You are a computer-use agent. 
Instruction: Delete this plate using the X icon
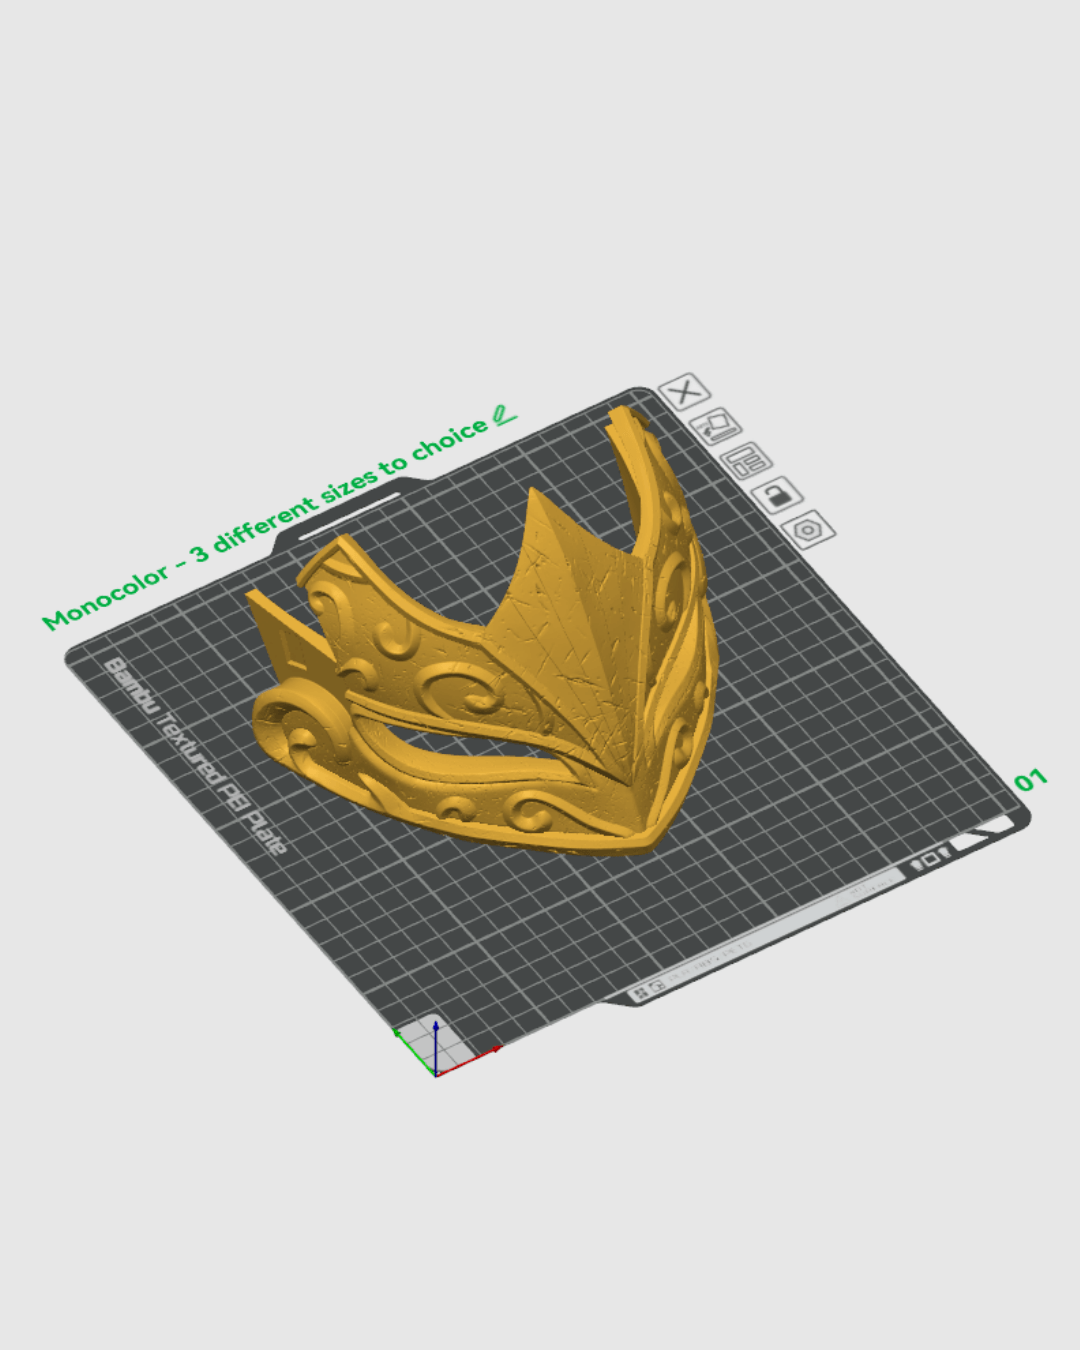pyautogui.click(x=685, y=393)
